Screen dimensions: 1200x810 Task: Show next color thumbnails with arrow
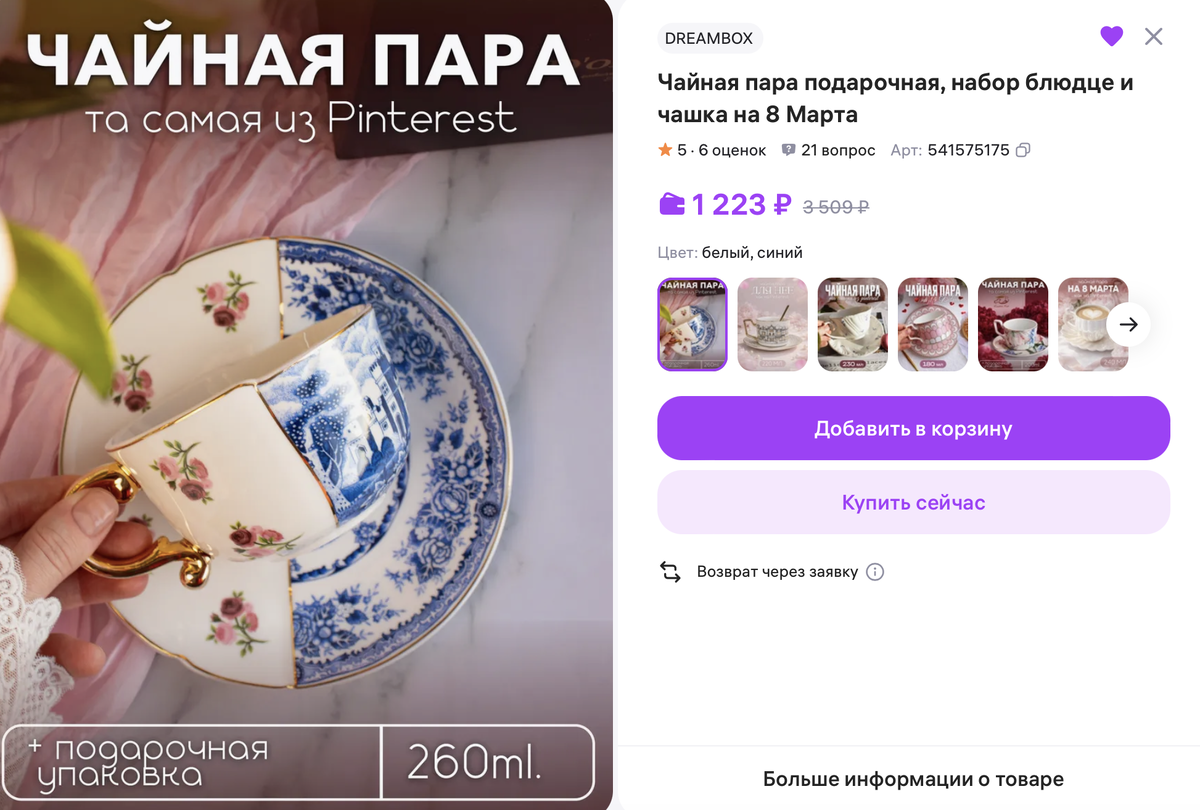coord(1129,324)
